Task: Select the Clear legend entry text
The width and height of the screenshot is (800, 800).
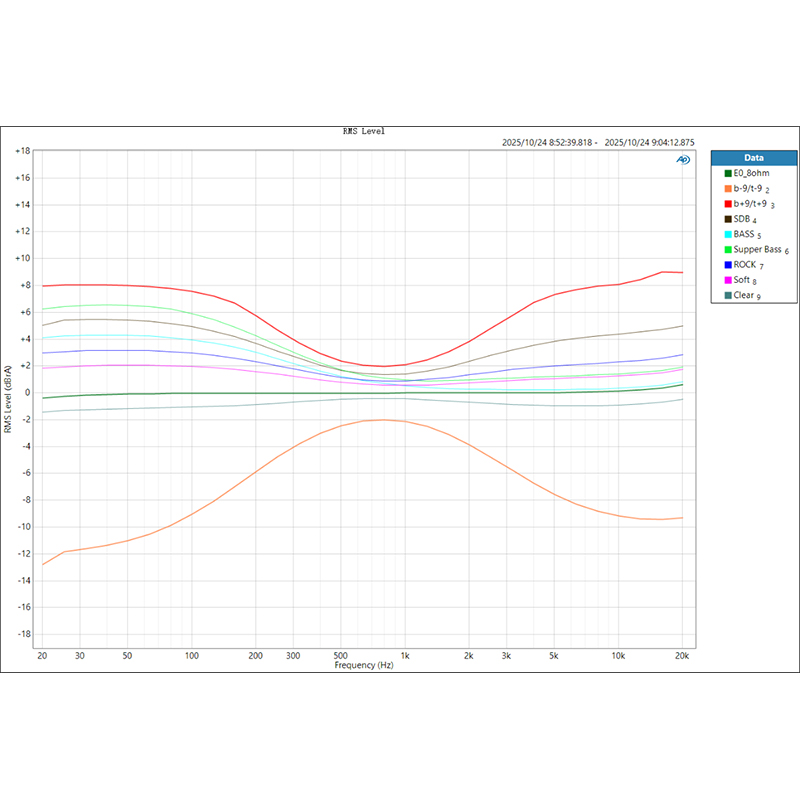Action: [745, 295]
